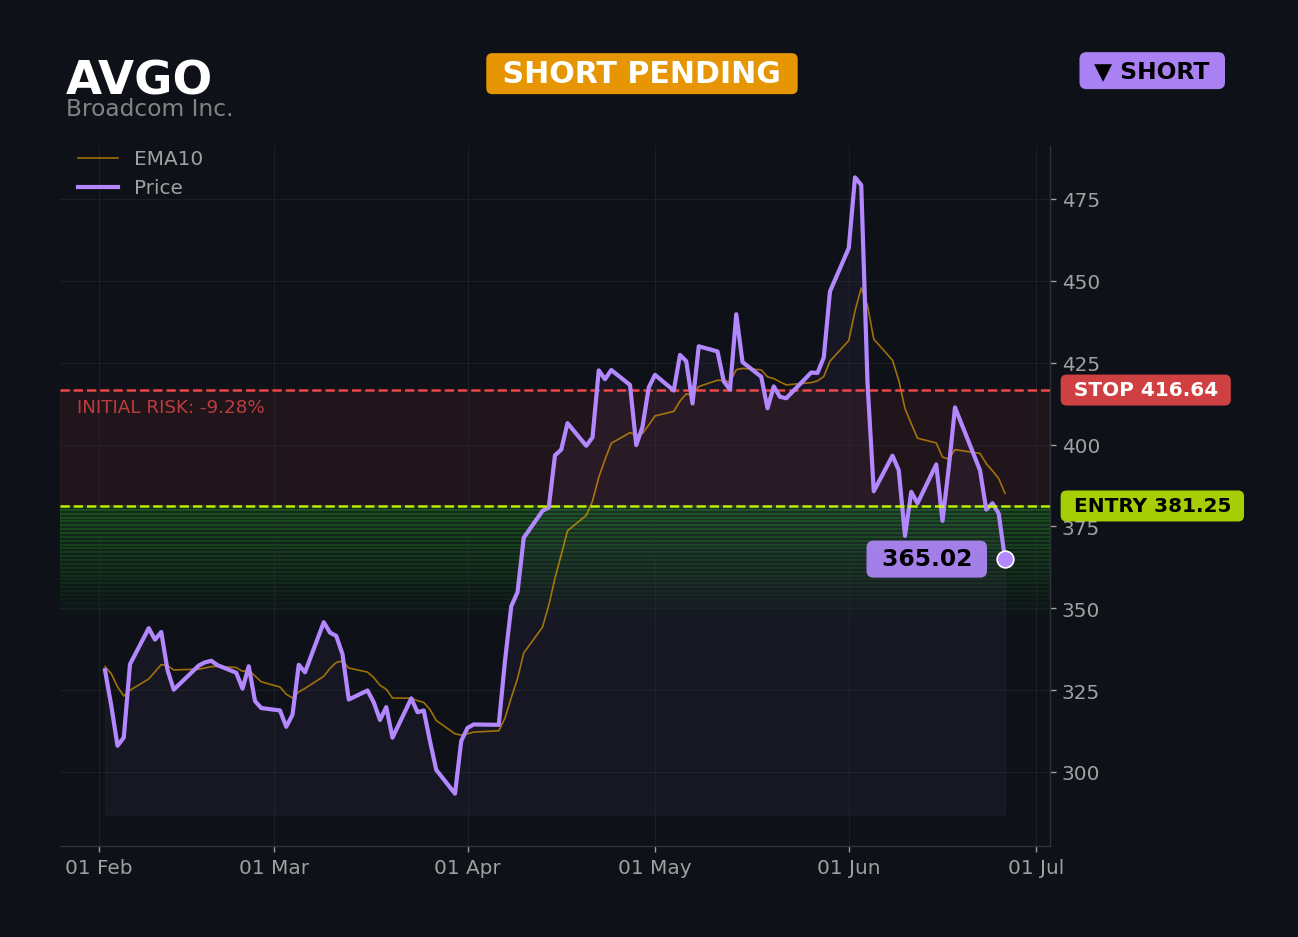Click the 01 Feb date axis label

[99, 868]
